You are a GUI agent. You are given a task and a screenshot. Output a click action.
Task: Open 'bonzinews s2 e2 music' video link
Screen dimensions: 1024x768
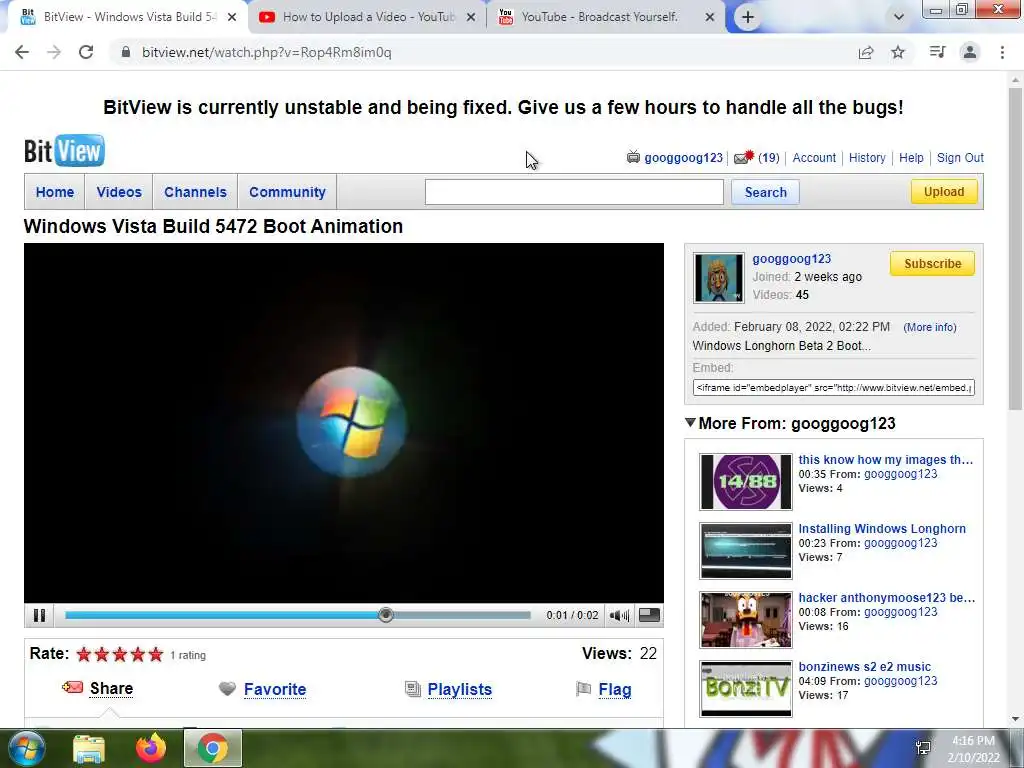click(865, 667)
